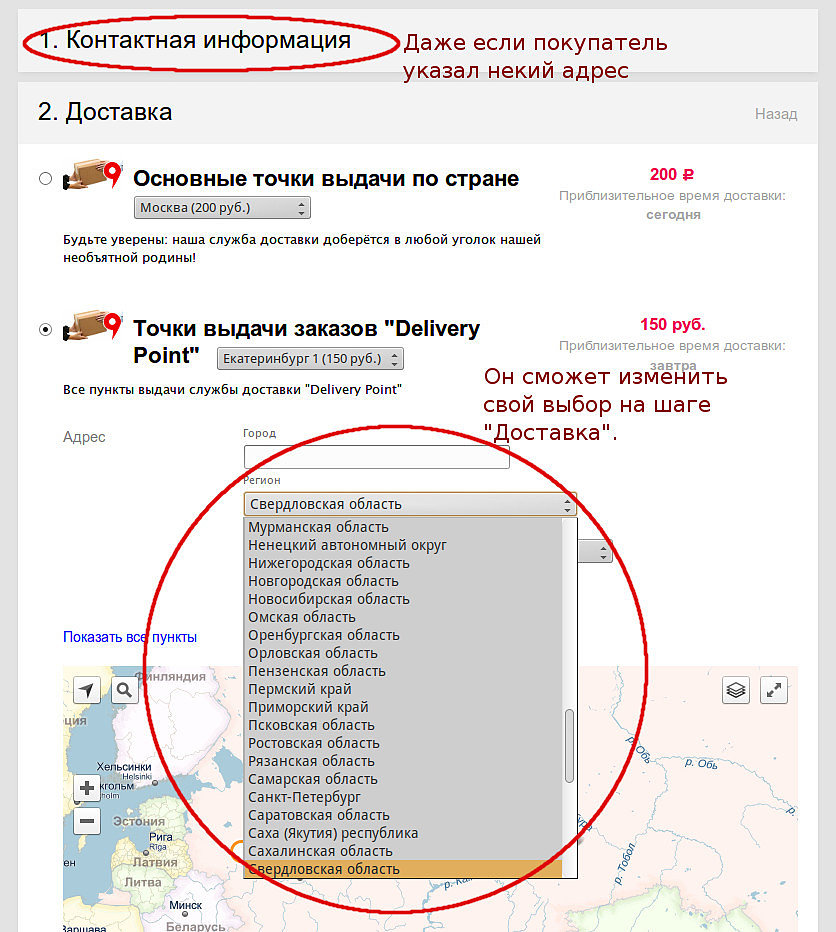Open the map layers icon
The width and height of the screenshot is (836, 932).
click(736, 690)
